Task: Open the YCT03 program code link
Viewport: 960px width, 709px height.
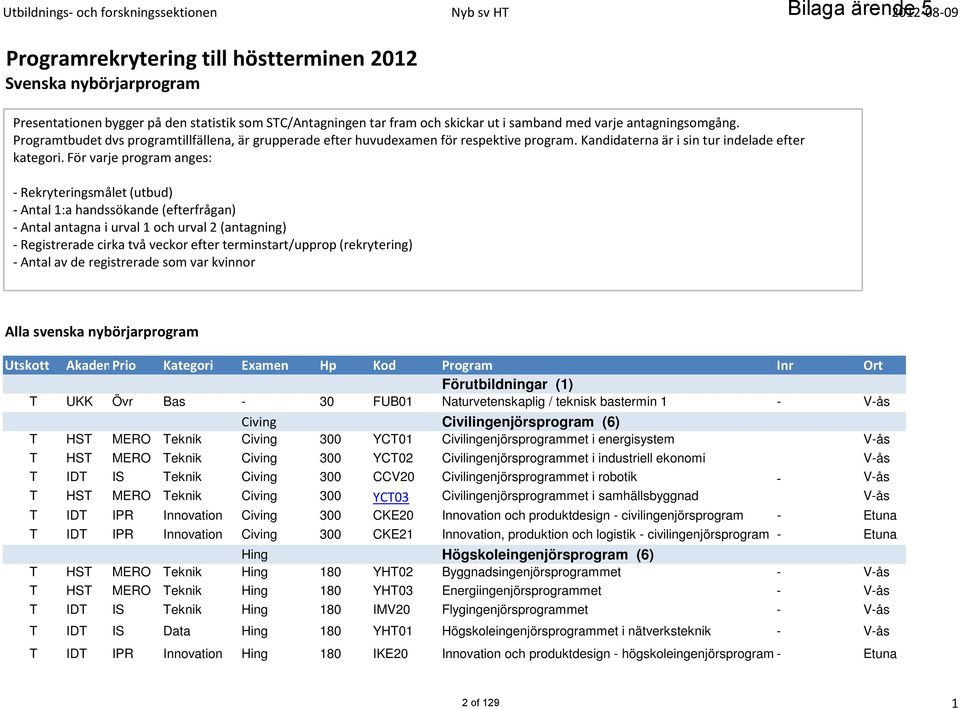Action: tap(391, 497)
